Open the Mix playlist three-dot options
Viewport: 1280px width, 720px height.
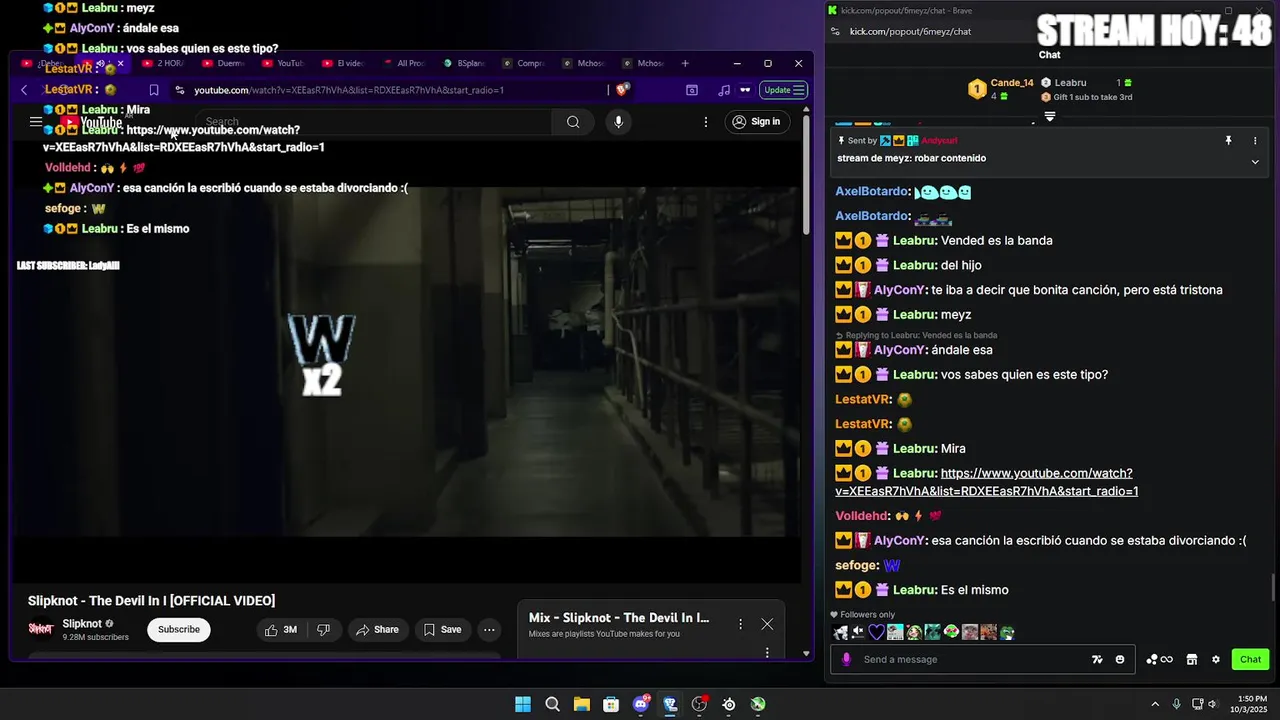(x=740, y=624)
